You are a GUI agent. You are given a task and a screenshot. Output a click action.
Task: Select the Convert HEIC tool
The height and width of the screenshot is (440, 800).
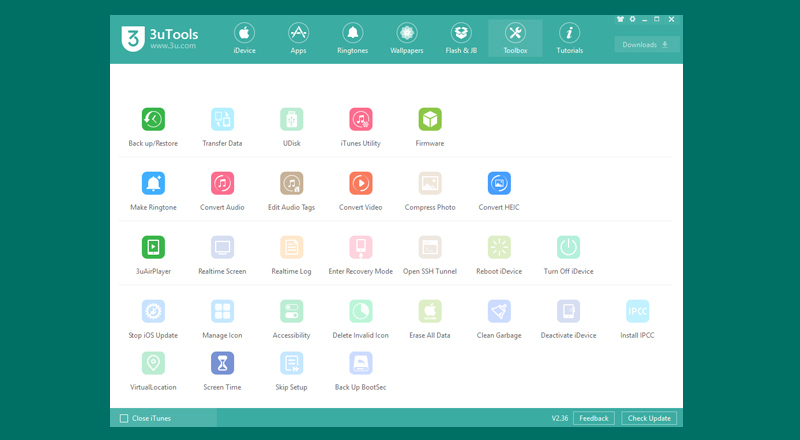499,184
